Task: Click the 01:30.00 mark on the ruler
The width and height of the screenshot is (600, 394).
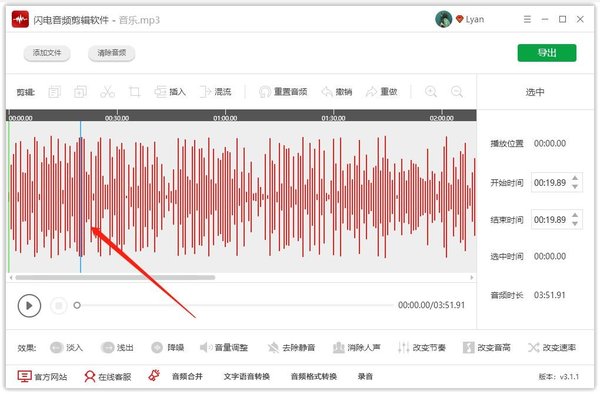Action: [x=333, y=118]
